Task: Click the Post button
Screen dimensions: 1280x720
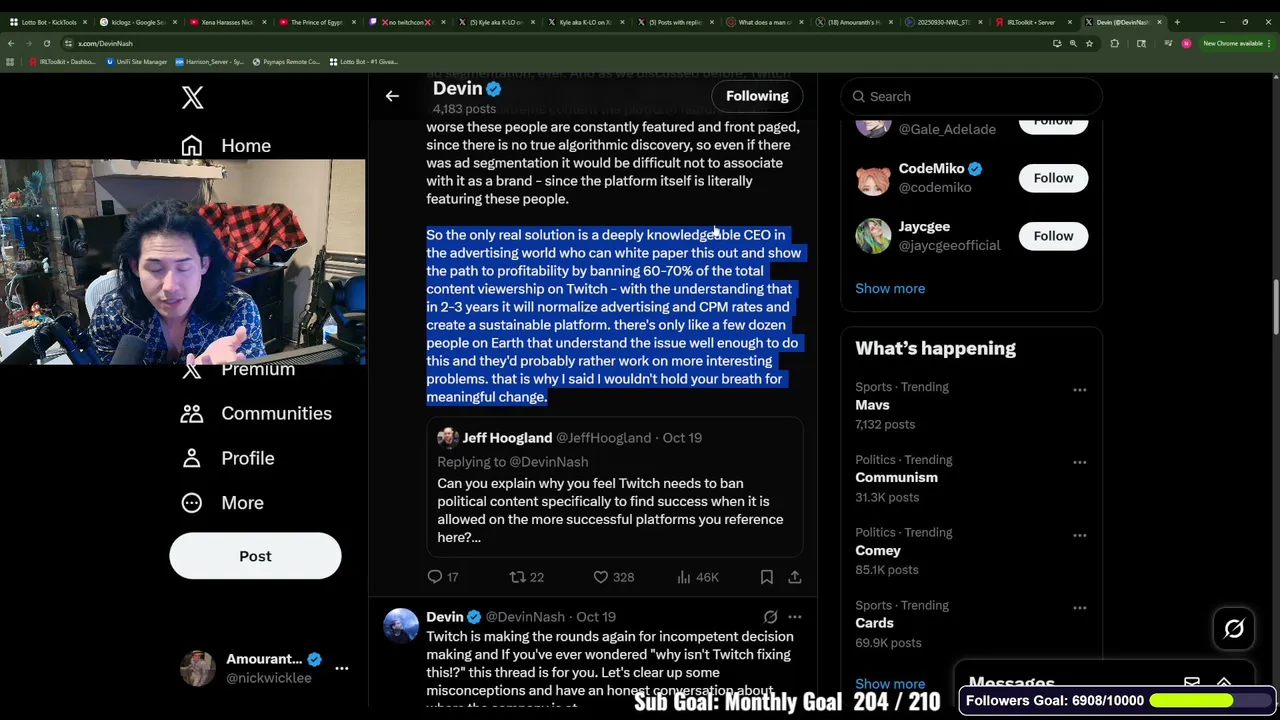Action: pyautogui.click(x=255, y=556)
